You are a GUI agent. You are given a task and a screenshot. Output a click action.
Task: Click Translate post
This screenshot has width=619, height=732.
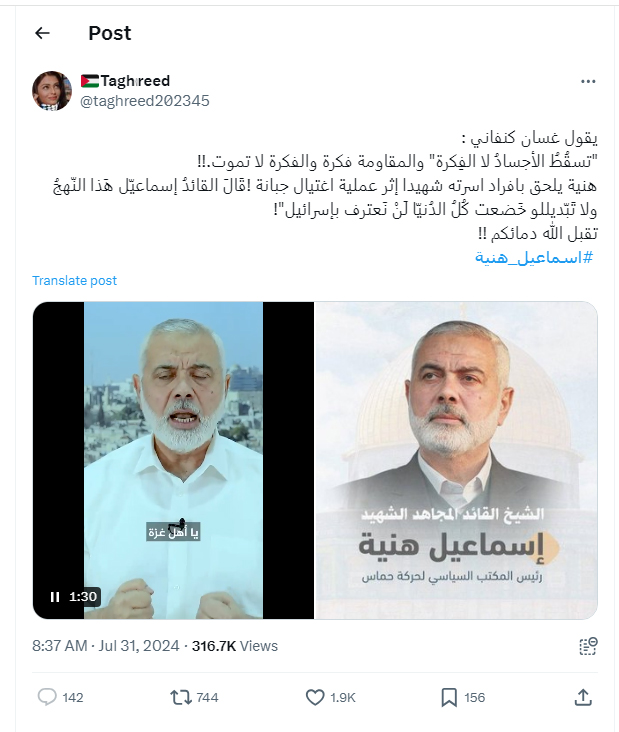pyautogui.click(x=74, y=281)
